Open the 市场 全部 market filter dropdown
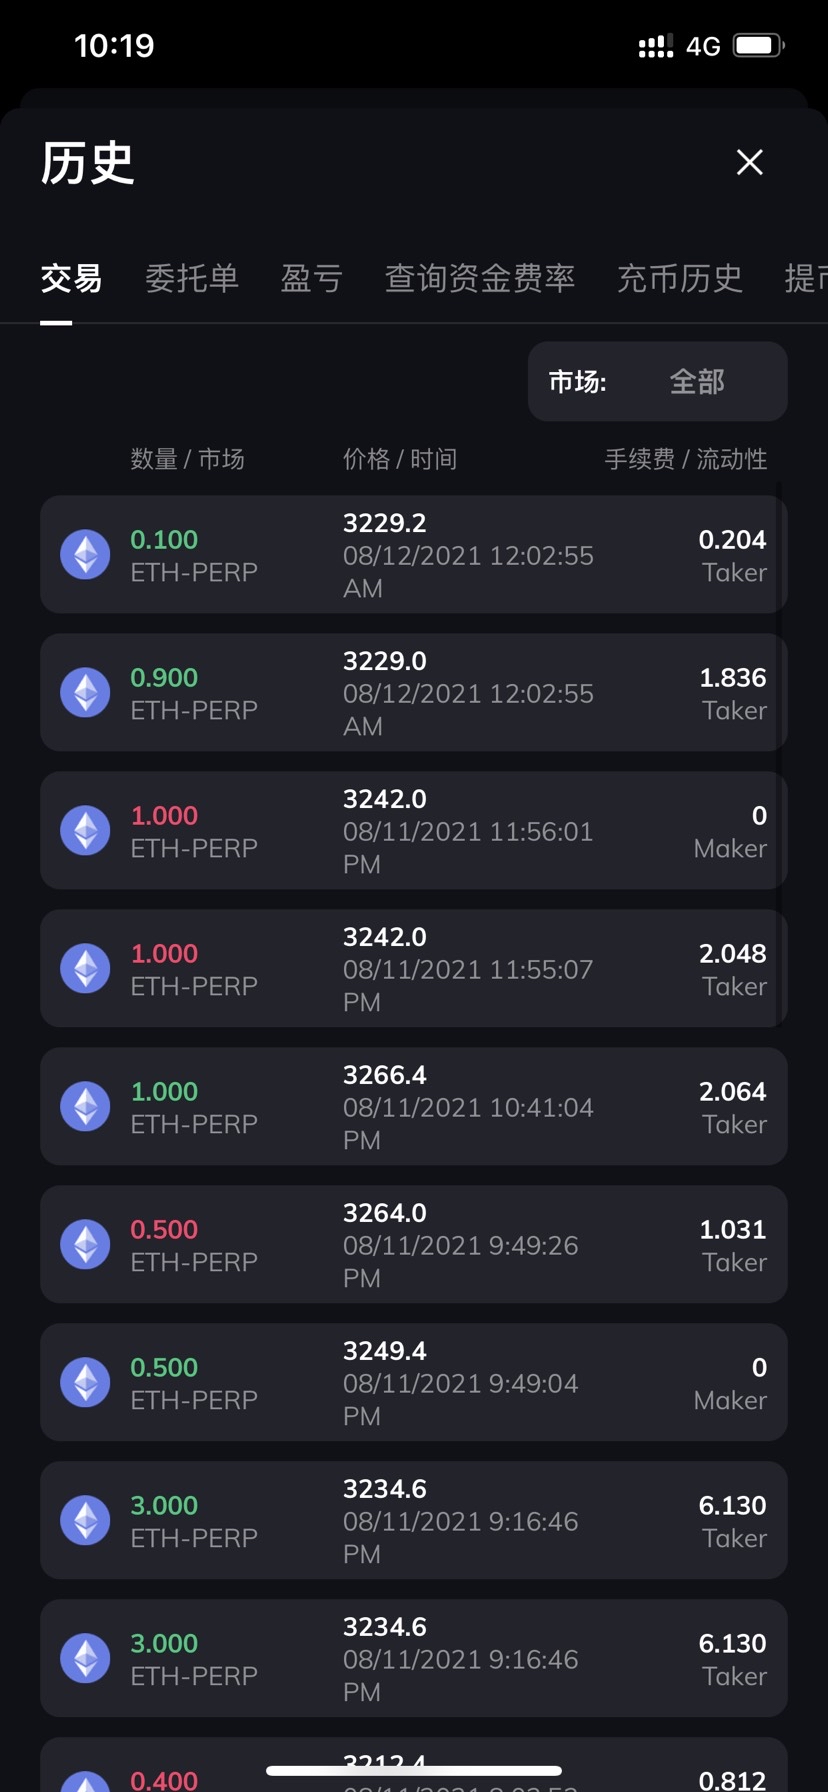Viewport: 828px width, 1792px height. pos(657,381)
